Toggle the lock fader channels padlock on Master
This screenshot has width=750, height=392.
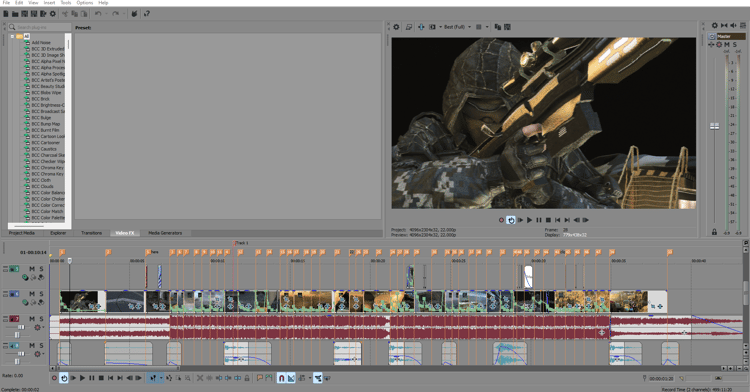[714, 232]
